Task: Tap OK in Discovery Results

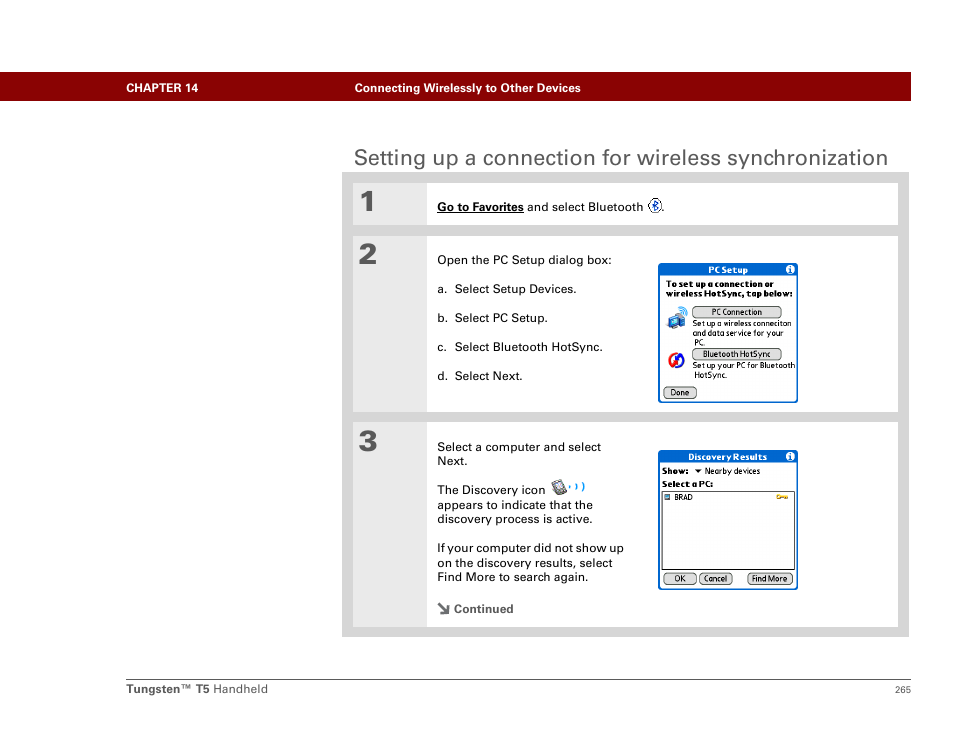Action: (x=680, y=579)
